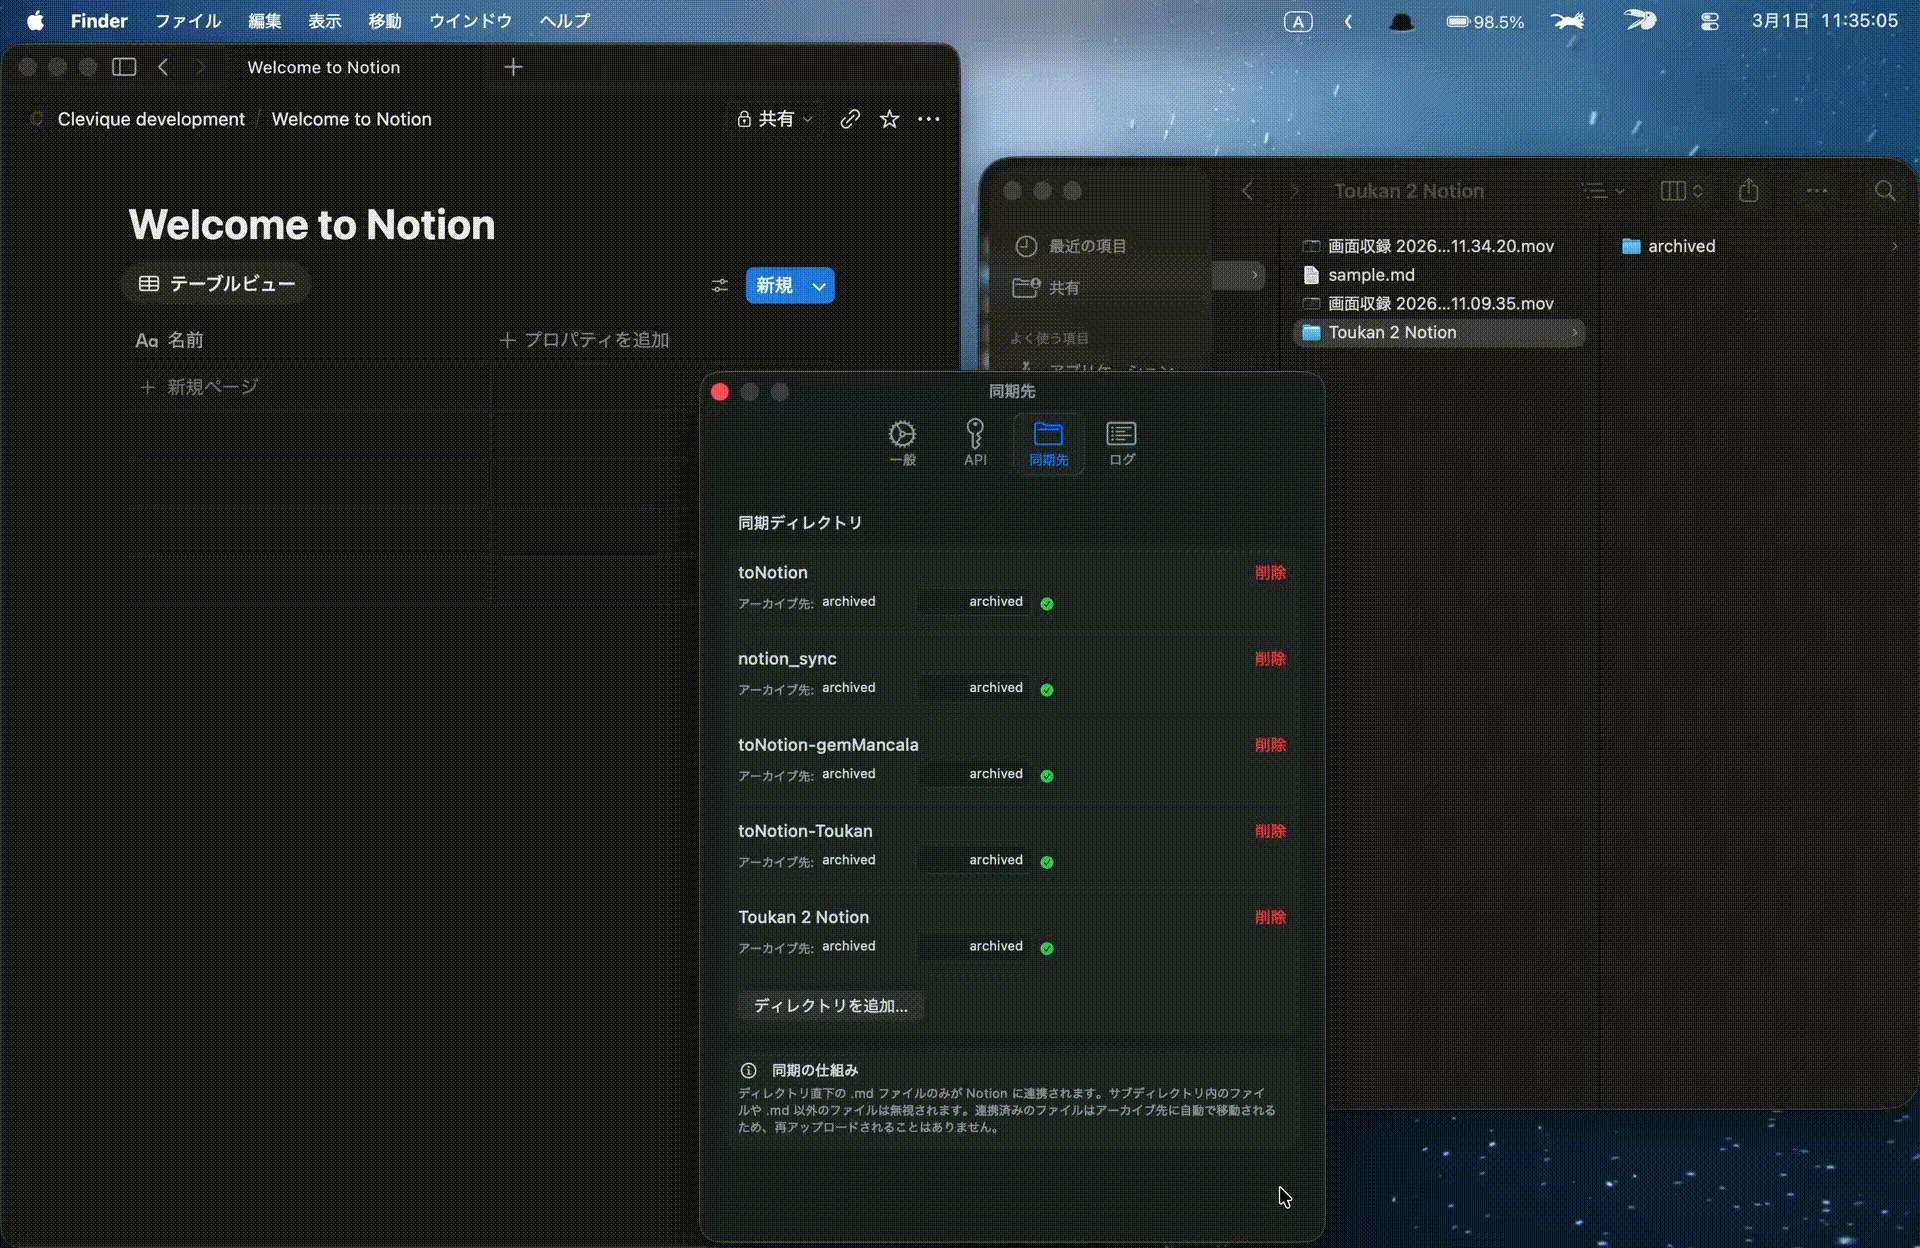1920x1248 pixels.
Task: Click the Clevique development breadcrumb
Action: pyautogui.click(x=151, y=119)
